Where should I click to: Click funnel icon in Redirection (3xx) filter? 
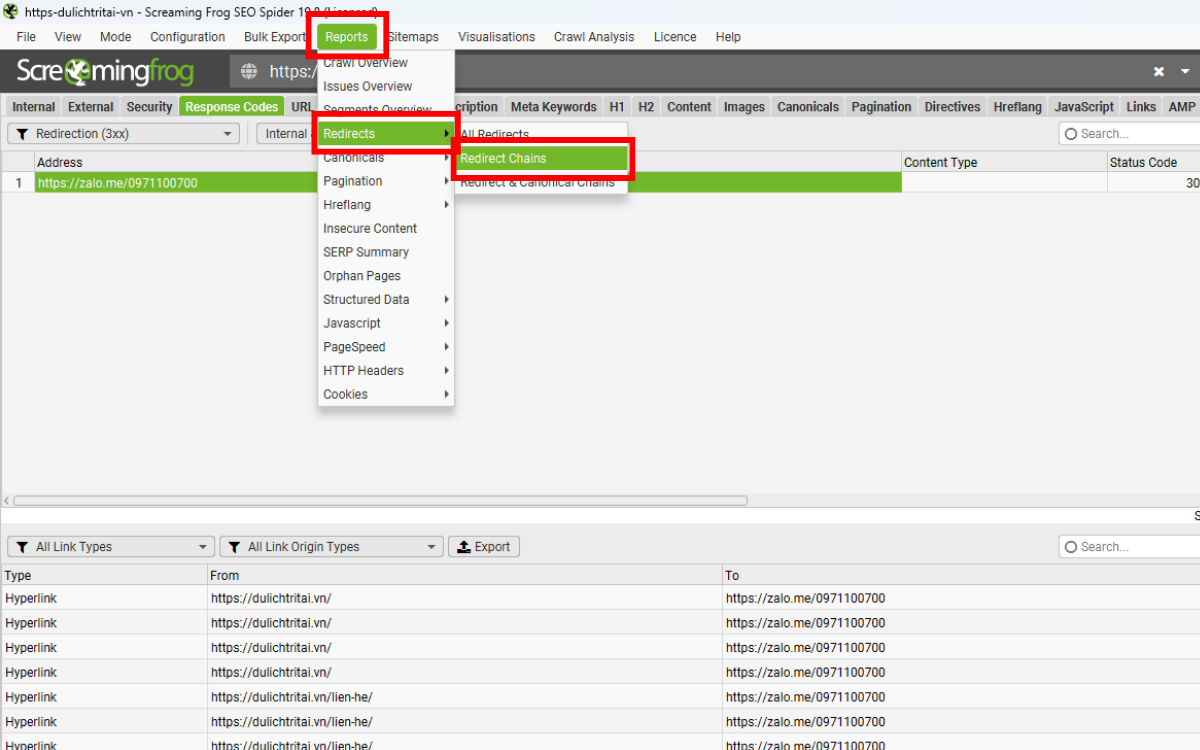[22, 134]
